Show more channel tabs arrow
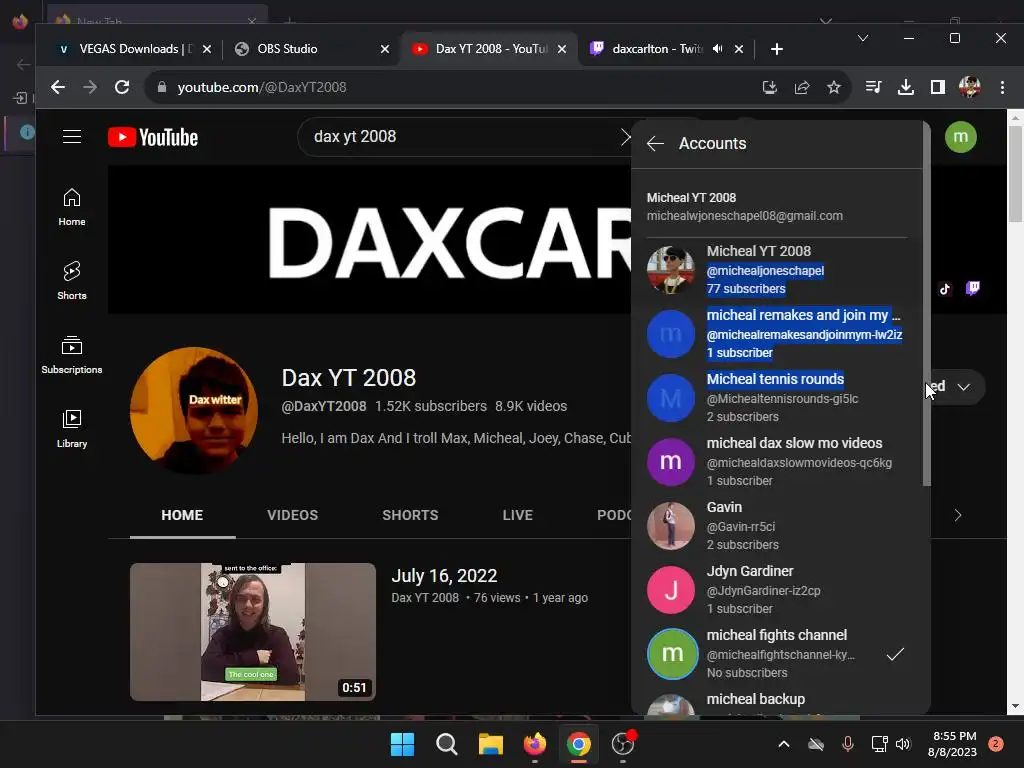Viewport: 1024px width, 768px height. tap(957, 515)
